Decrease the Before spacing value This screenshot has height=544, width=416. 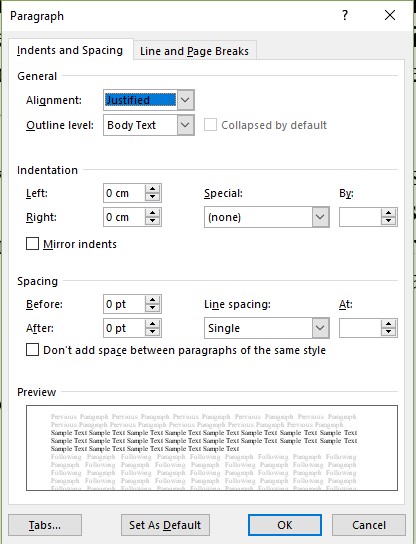tap(152, 308)
